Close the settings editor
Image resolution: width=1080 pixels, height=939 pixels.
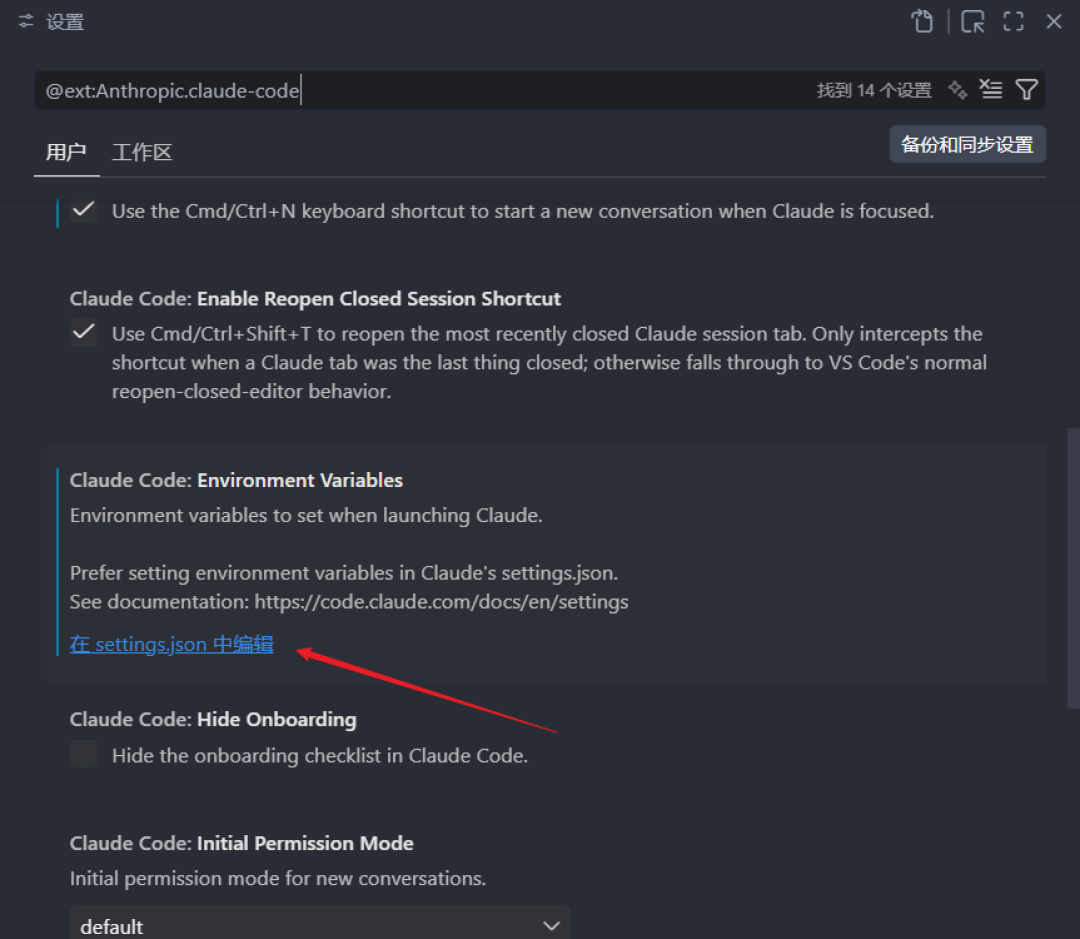[1054, 21]
